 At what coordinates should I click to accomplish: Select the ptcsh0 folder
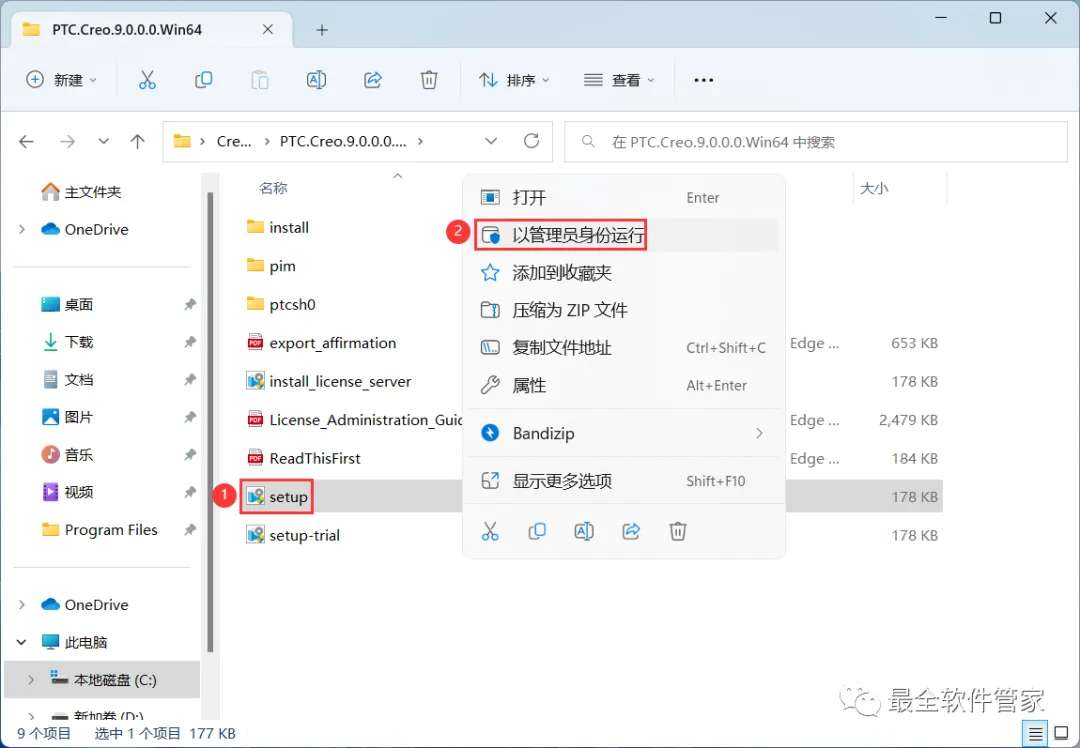281,304
